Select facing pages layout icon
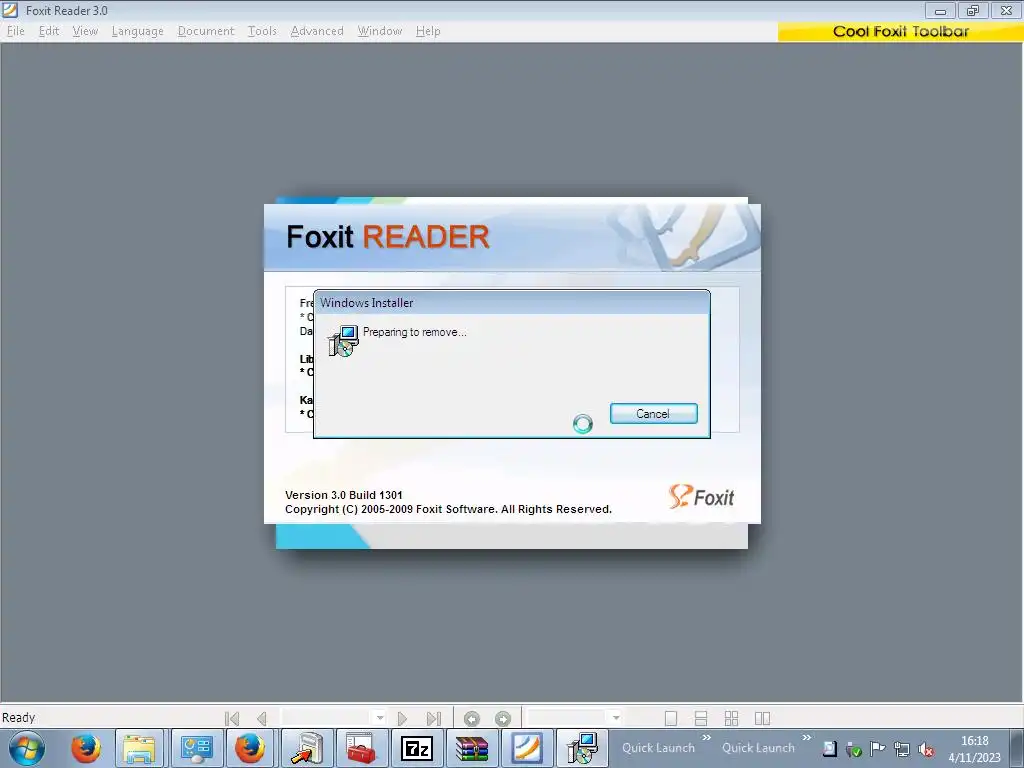The width and height of the screenshot is (1024, 768). [x=762, y=718]
